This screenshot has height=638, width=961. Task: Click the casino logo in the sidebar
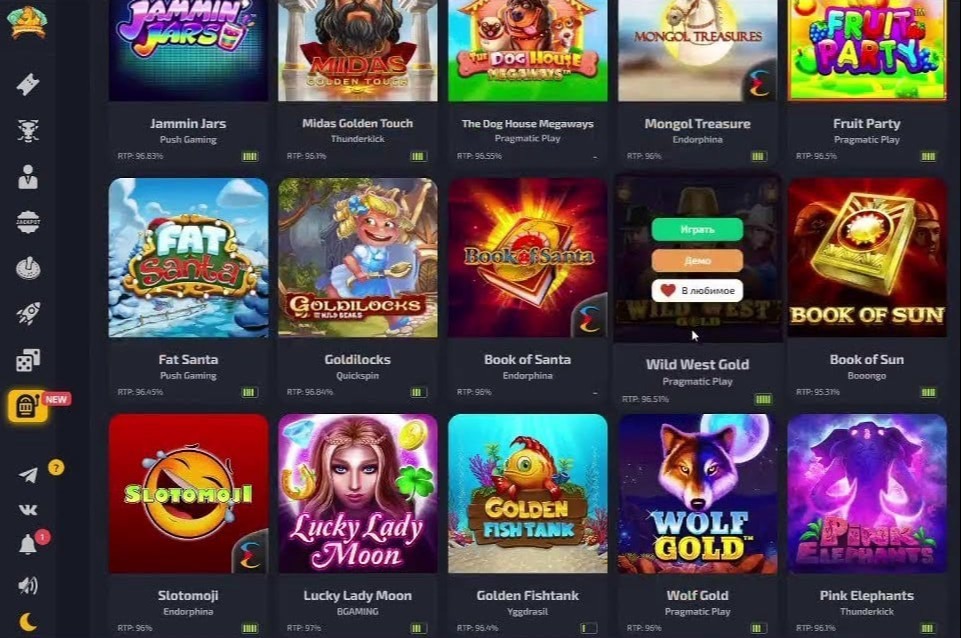point(27,22)
